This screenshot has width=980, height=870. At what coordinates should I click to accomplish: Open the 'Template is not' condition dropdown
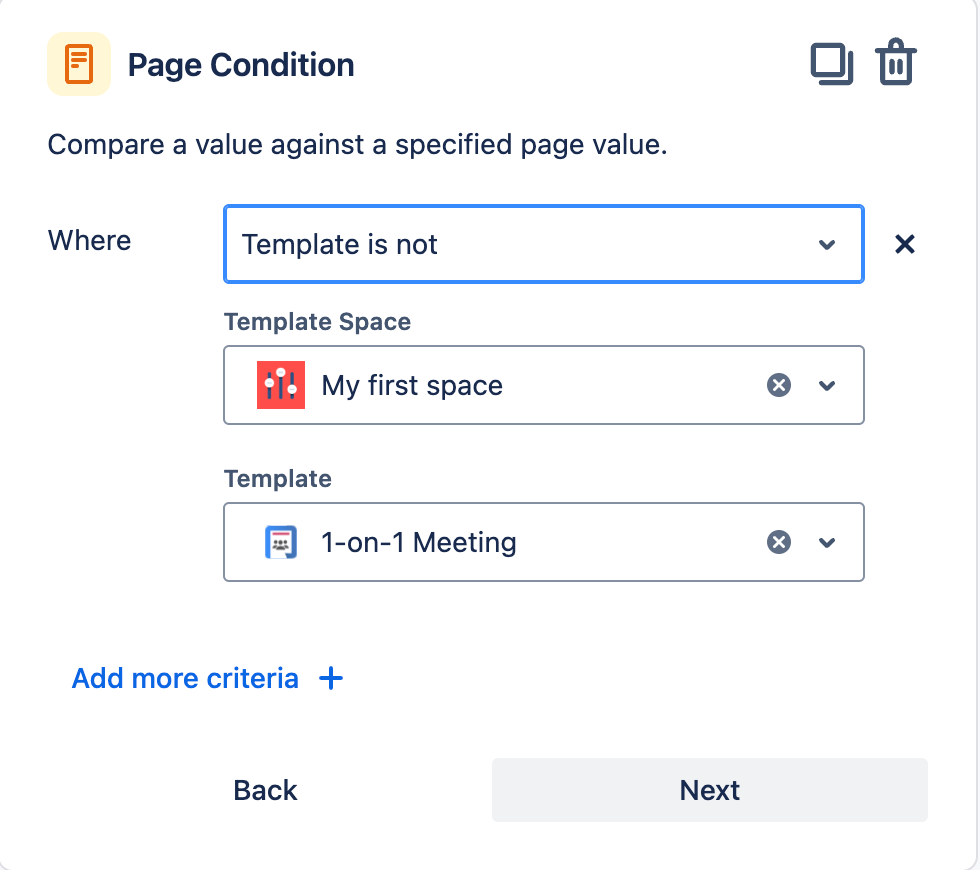point(520,244)
